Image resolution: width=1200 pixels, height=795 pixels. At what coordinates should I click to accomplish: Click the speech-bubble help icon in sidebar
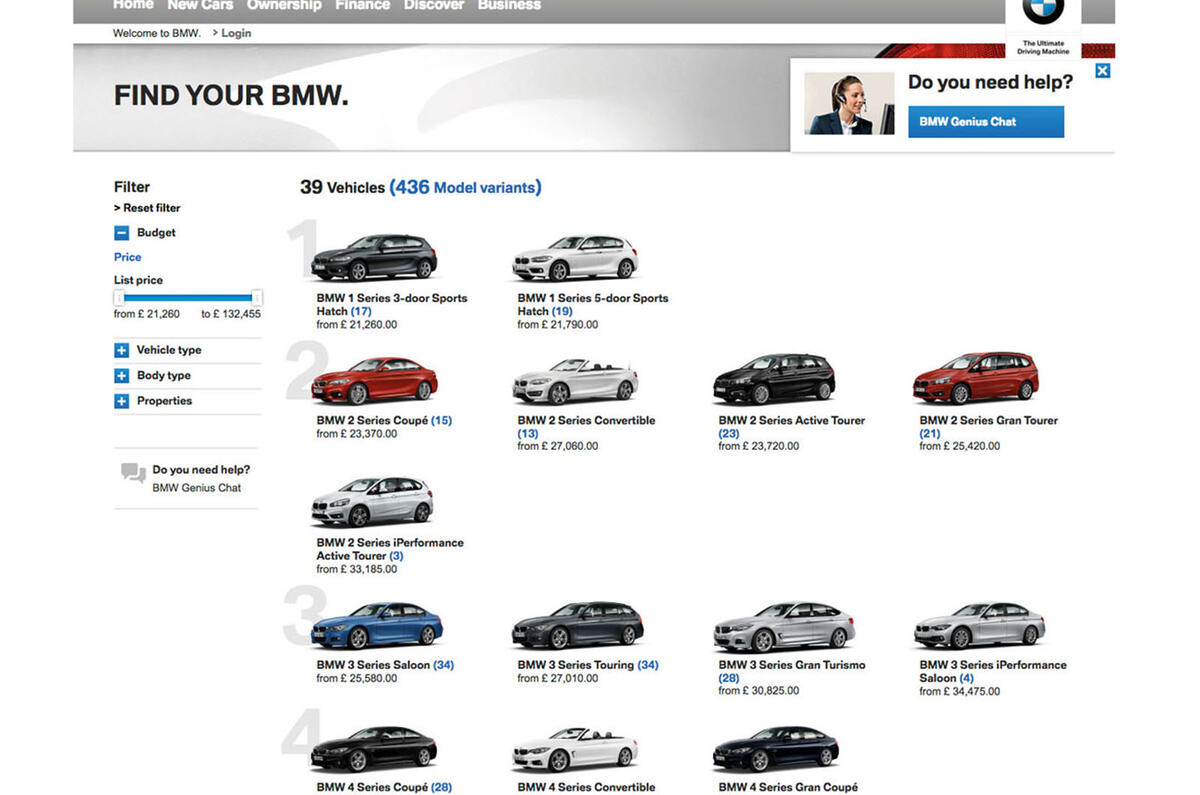click(x=131, y=472)
